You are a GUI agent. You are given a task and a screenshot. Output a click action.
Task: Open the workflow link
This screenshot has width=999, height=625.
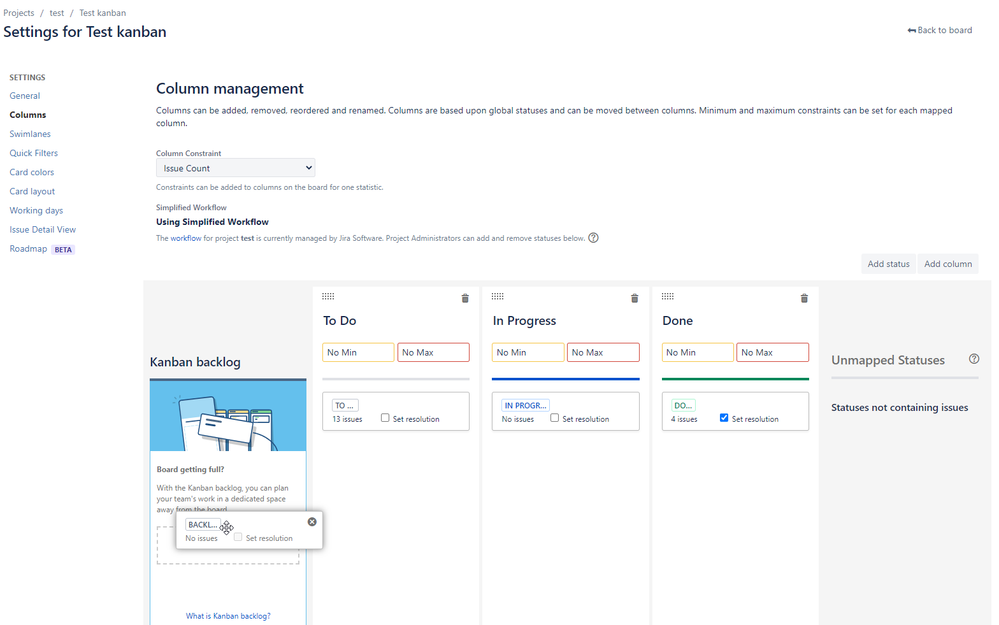185,238
